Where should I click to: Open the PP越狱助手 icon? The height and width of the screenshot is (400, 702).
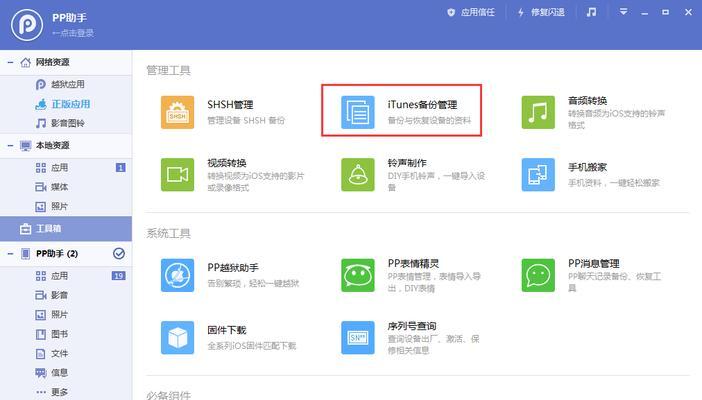(177, 275)
